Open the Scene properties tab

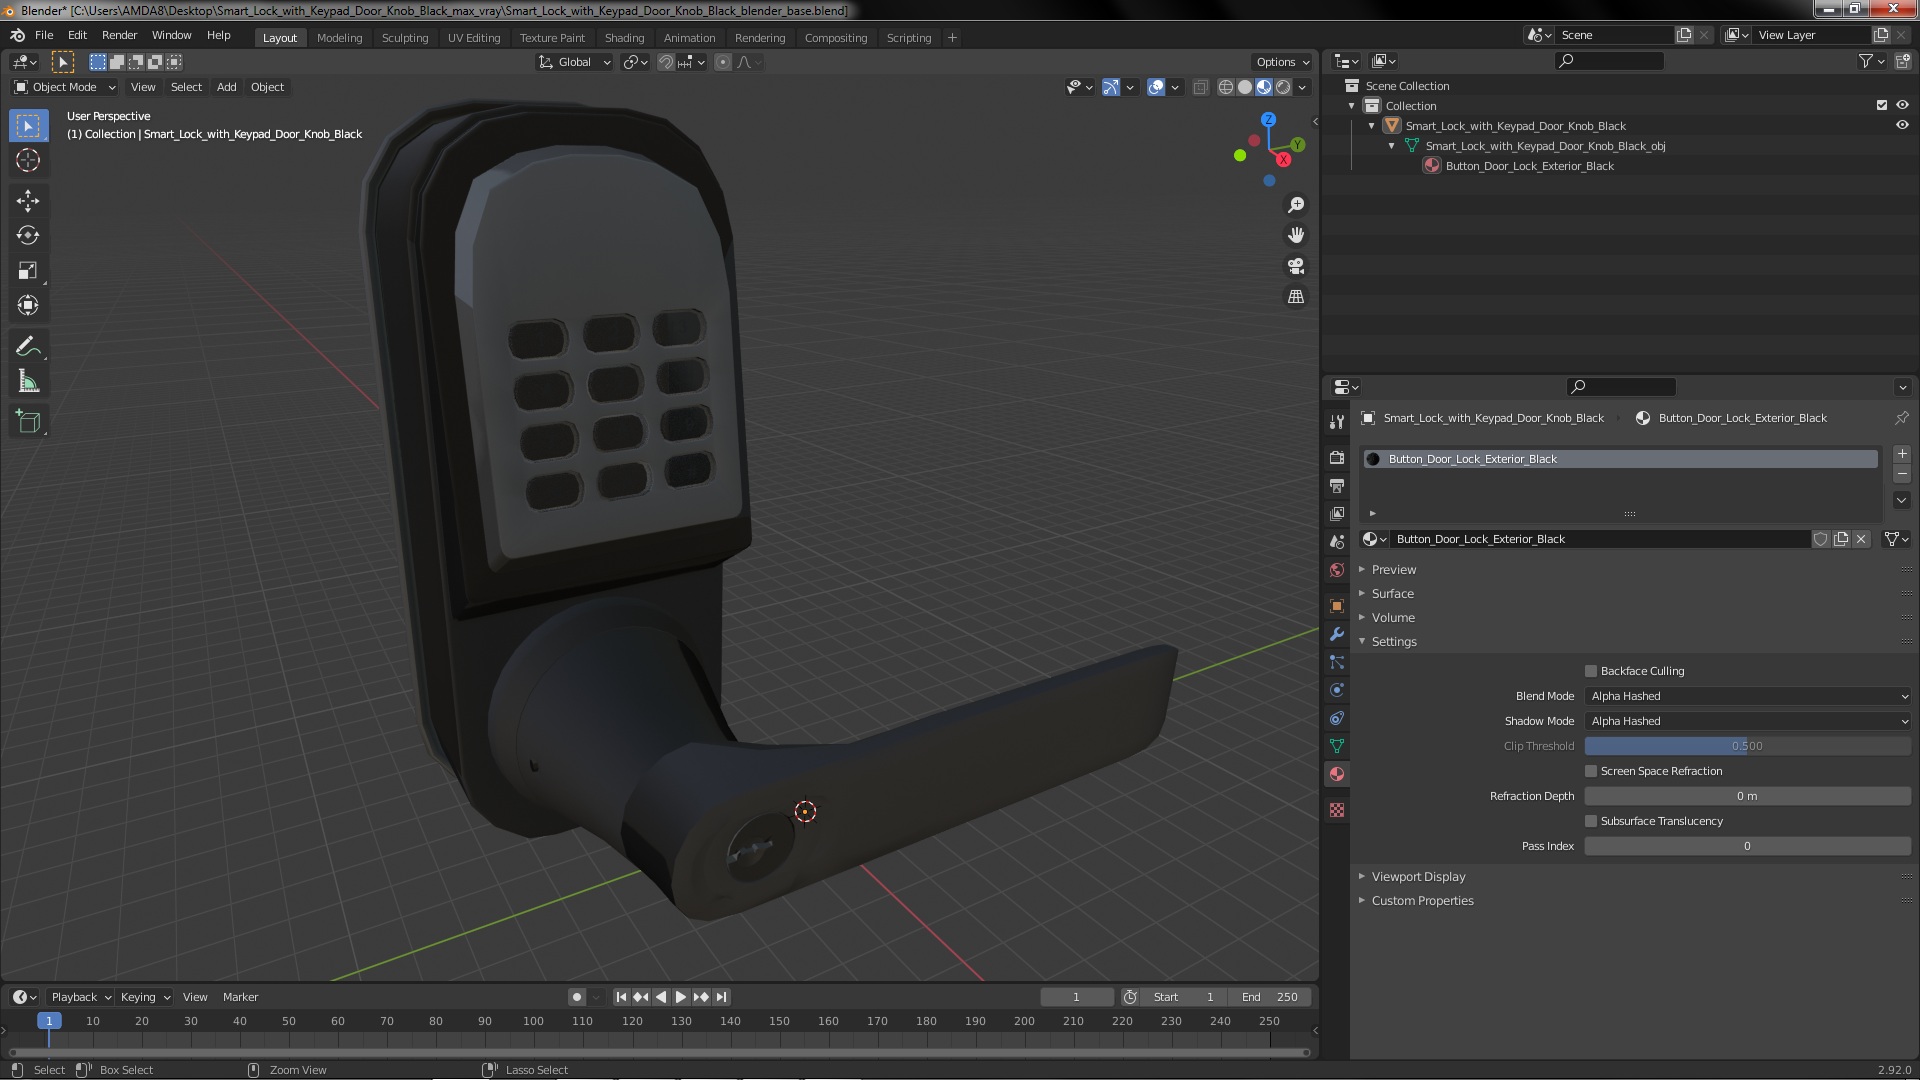coord(1337,542)
